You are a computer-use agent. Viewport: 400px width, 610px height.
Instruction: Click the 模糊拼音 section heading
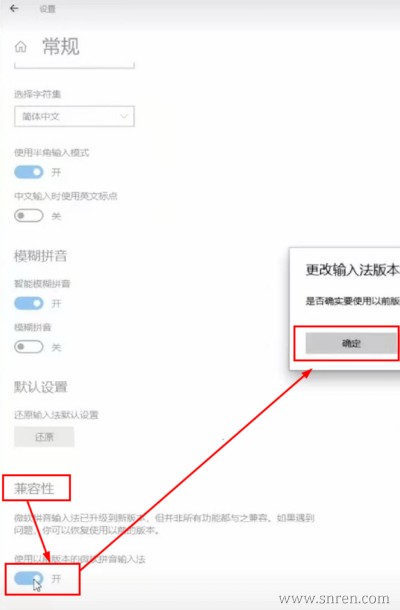[40, 256]
